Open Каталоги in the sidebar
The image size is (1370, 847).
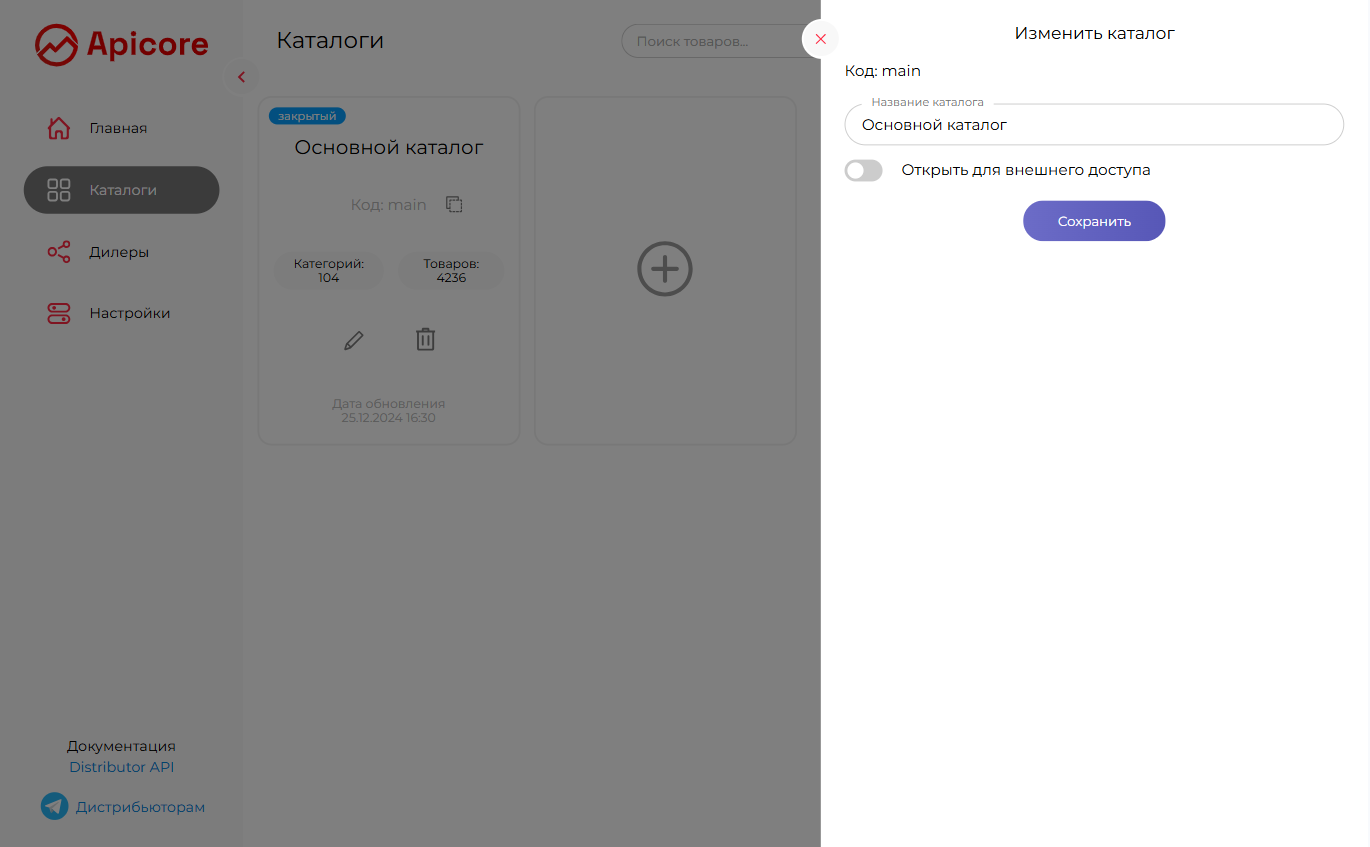(121, 190)
